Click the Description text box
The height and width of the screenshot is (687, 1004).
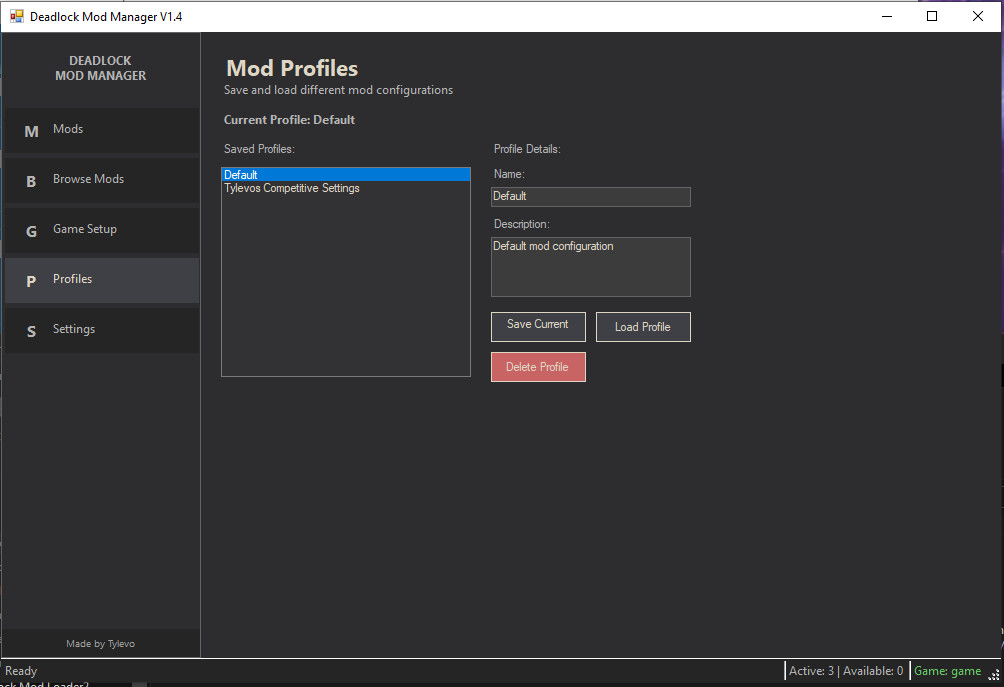(590, 266)
